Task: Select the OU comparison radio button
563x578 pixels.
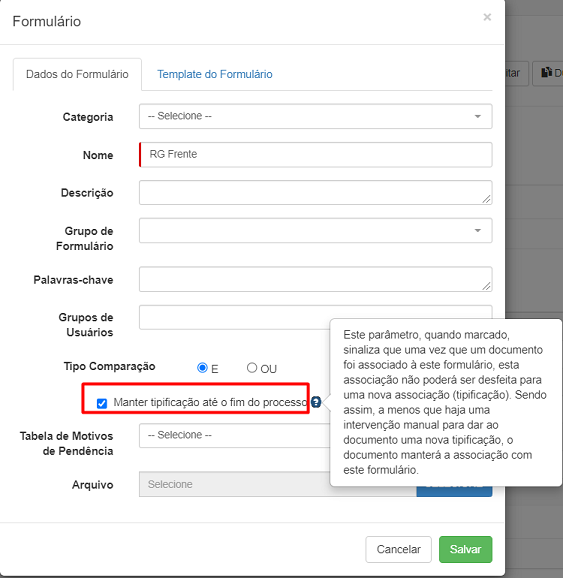Action: 252,368
